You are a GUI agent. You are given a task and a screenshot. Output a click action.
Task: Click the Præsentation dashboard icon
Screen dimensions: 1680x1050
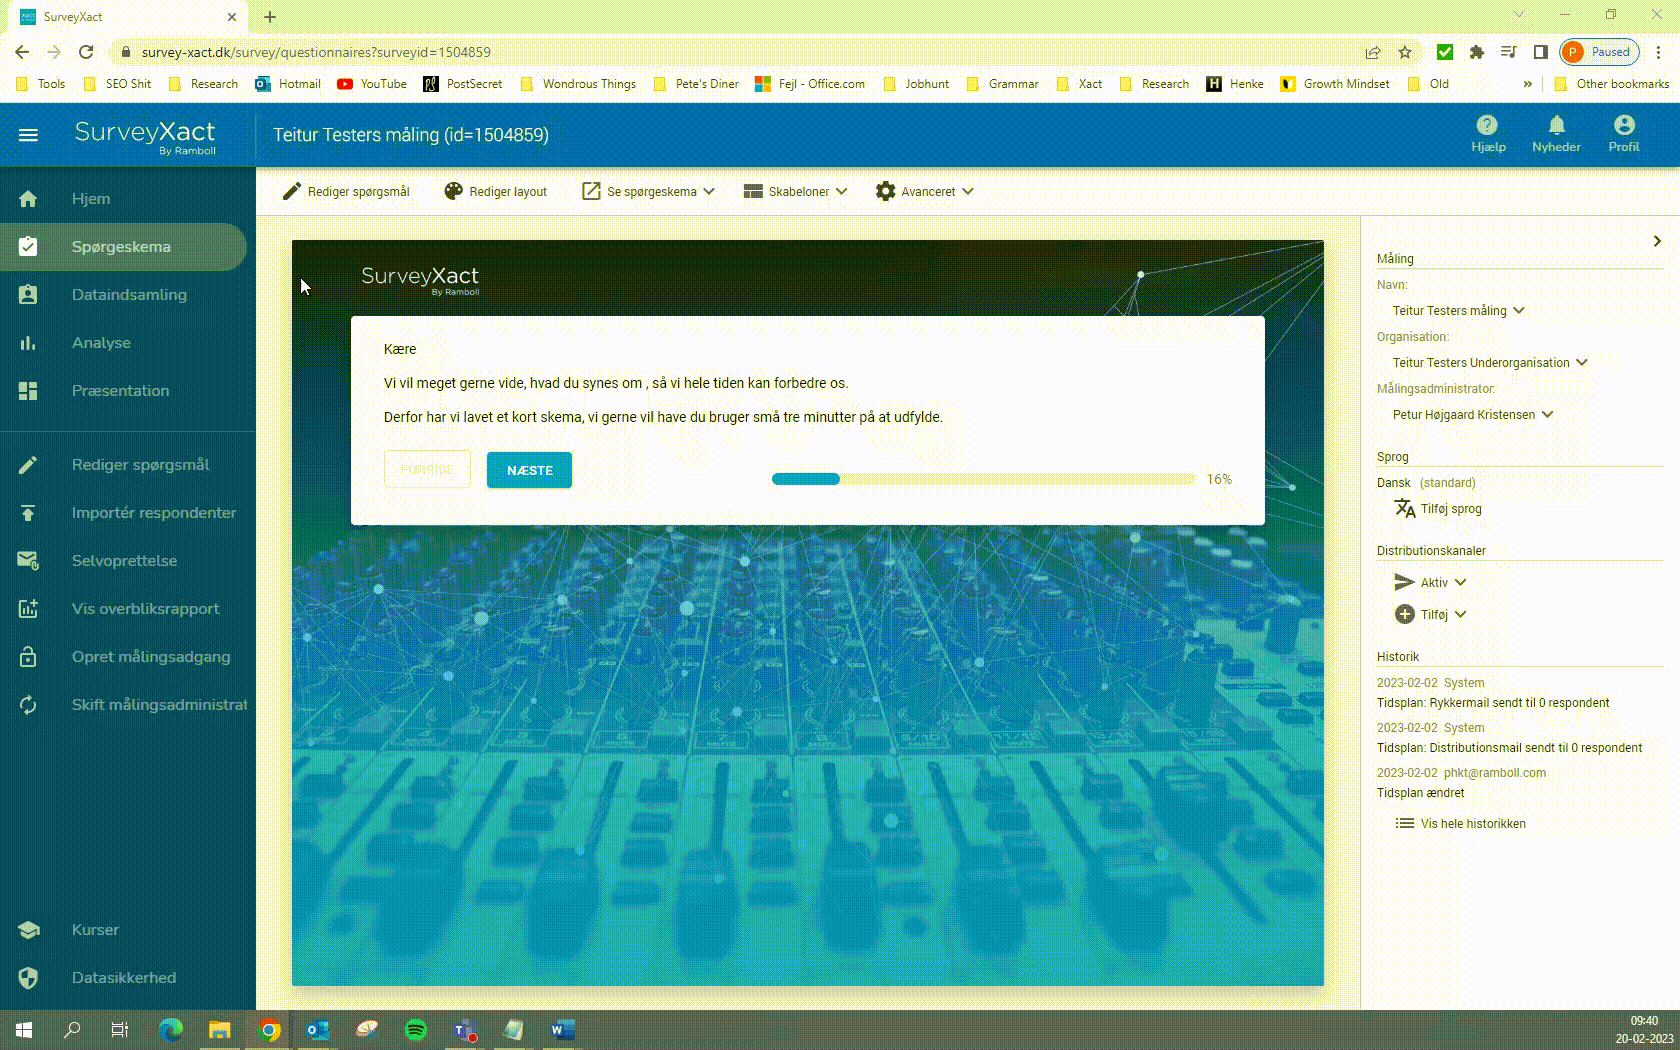tap(28, 391)
